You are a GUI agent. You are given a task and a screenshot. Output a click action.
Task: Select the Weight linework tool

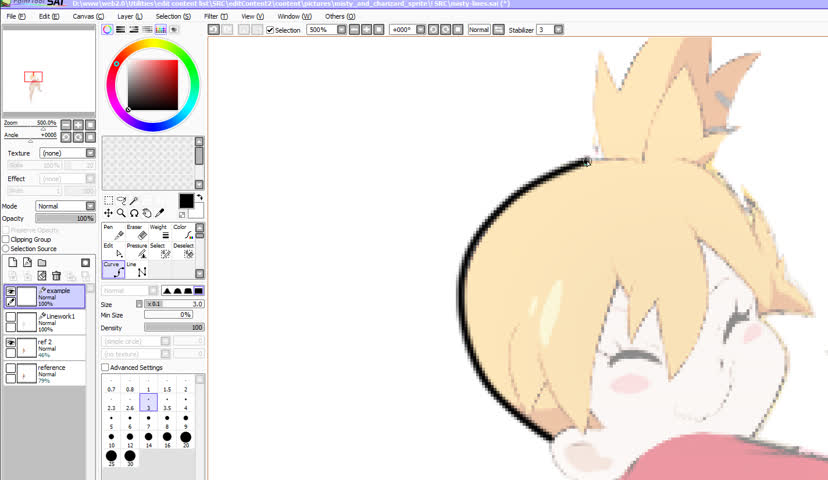click(x=164, y=235)
